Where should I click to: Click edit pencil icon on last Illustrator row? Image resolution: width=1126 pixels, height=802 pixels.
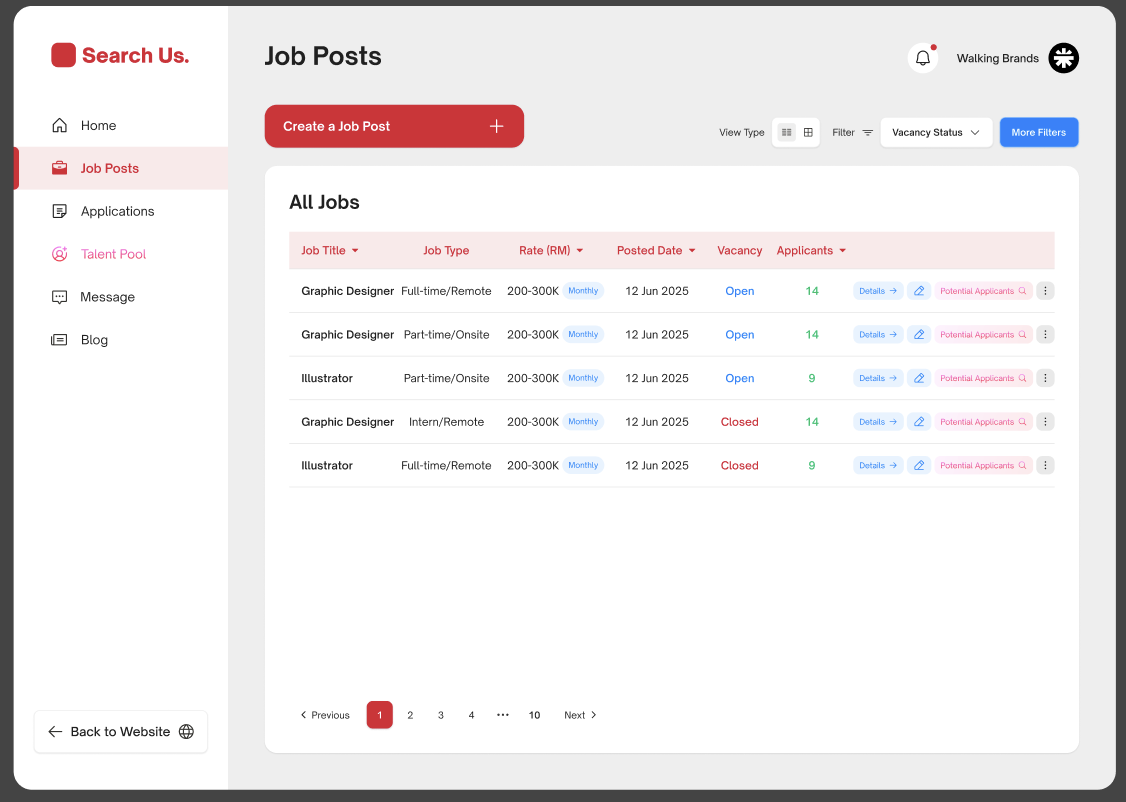click(x=919, y=465)
